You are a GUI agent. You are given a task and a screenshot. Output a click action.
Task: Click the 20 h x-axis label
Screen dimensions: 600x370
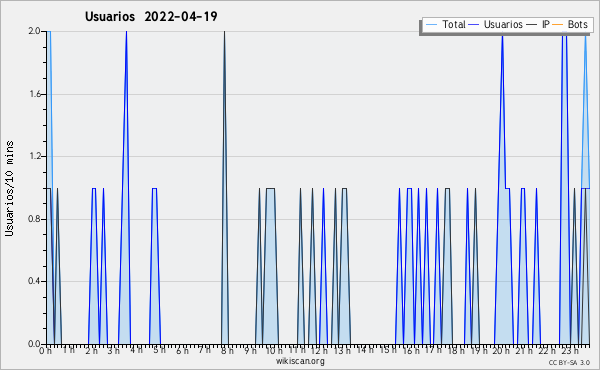click(501, 351)
